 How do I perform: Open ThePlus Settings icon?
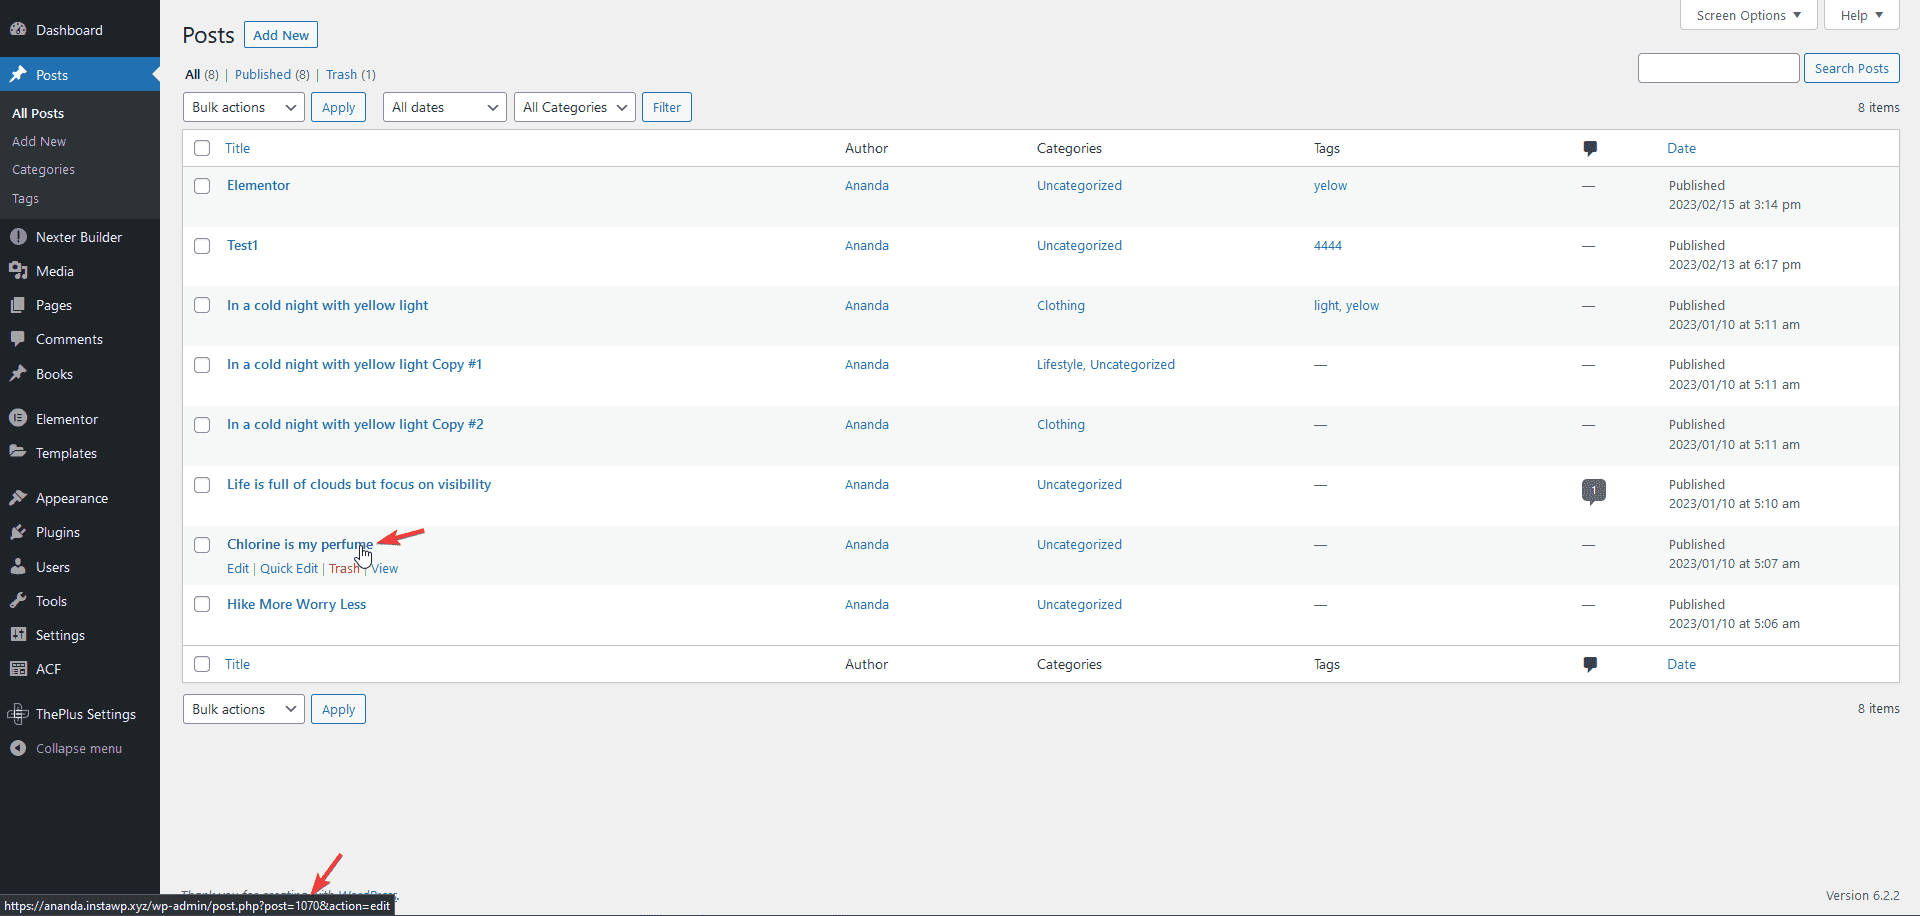point(18,713)
